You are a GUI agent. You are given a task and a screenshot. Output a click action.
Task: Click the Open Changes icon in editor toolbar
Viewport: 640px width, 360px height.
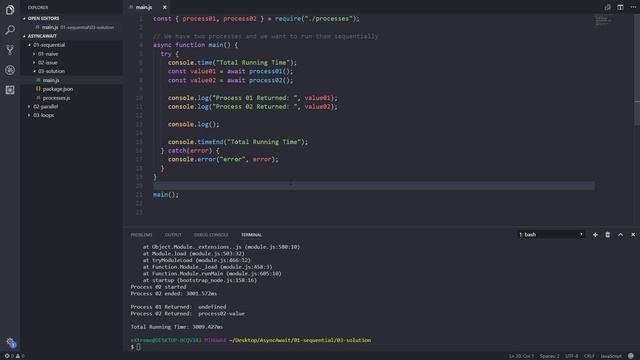tap(607, 7)
